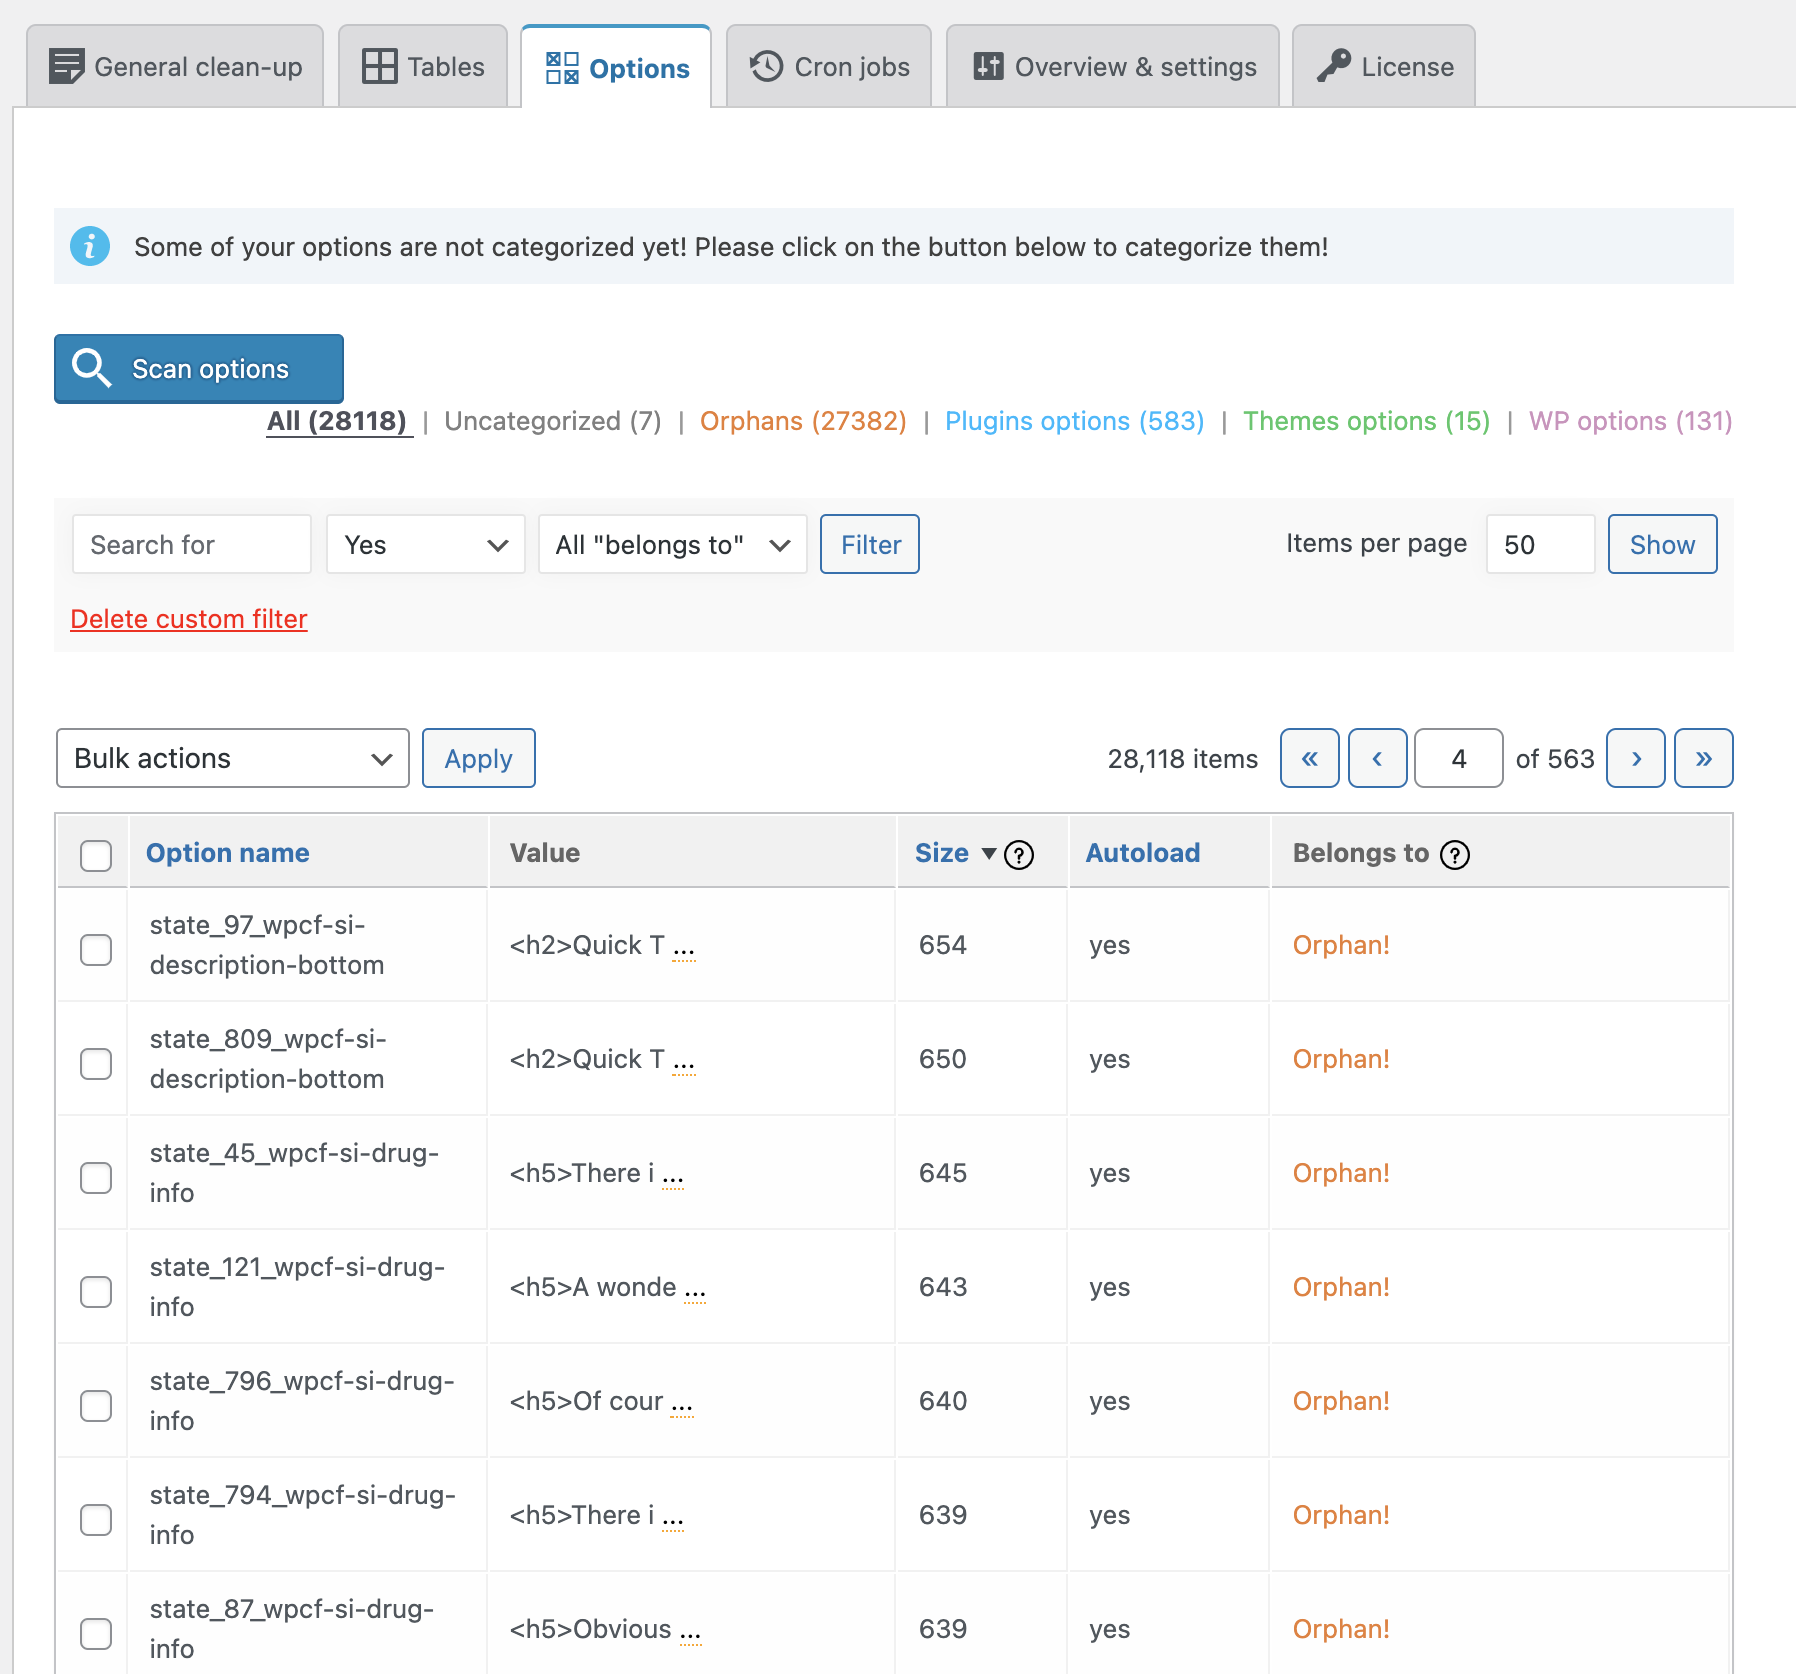The height and width of the screenshot is (1674, 1796).
Task: Show Themes options (15)
Action: 1366,421
